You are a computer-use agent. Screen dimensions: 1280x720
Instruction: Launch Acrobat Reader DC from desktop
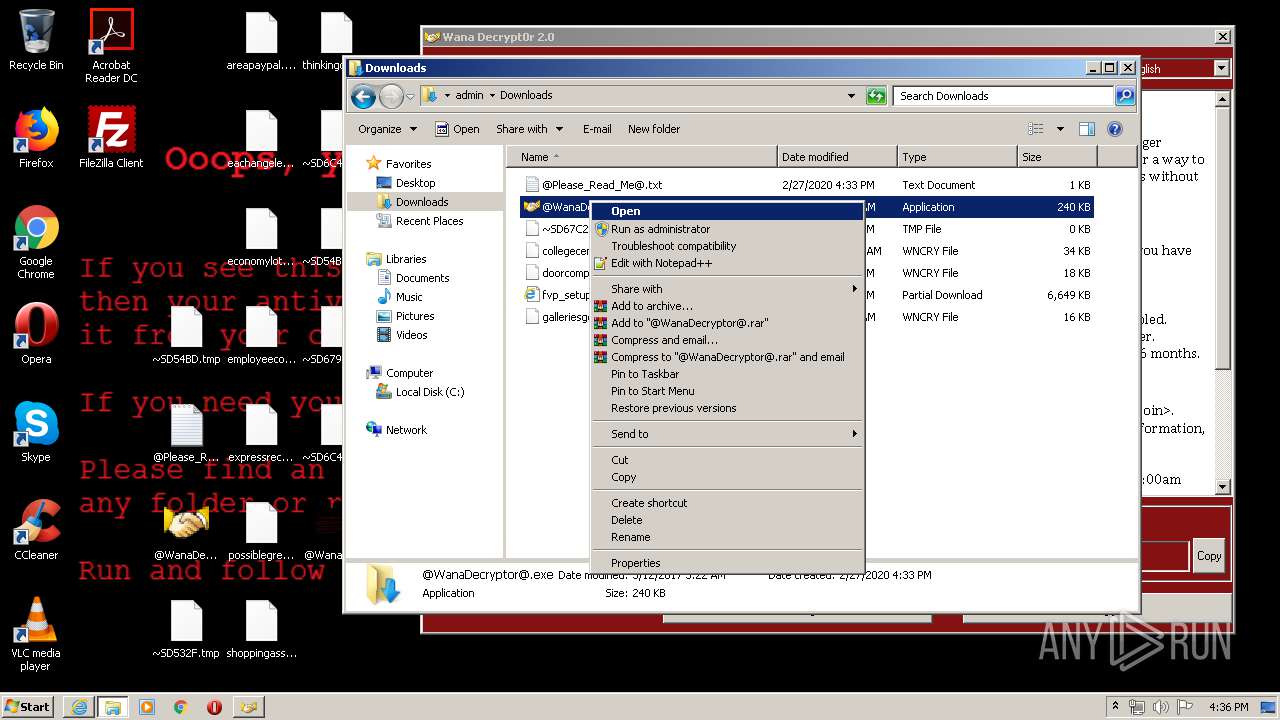111,45
